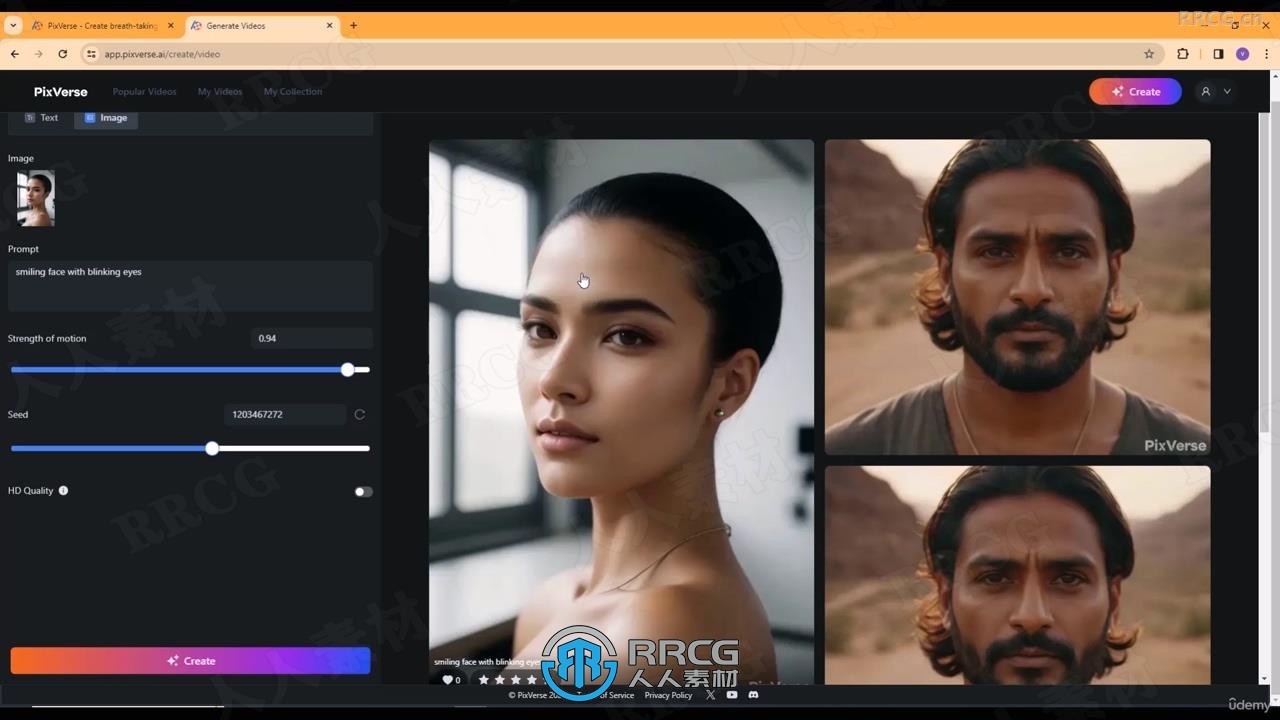Go to Popular Videos

[x=144, y=92]
